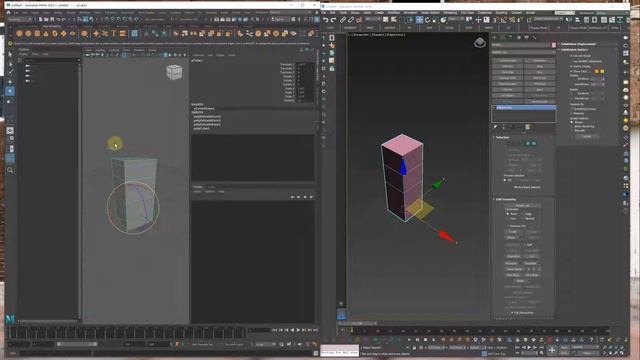Open the Utilities wrench tab in command panel
The height and width of the screenshot is (360, 640).
(x=534, y=37)
